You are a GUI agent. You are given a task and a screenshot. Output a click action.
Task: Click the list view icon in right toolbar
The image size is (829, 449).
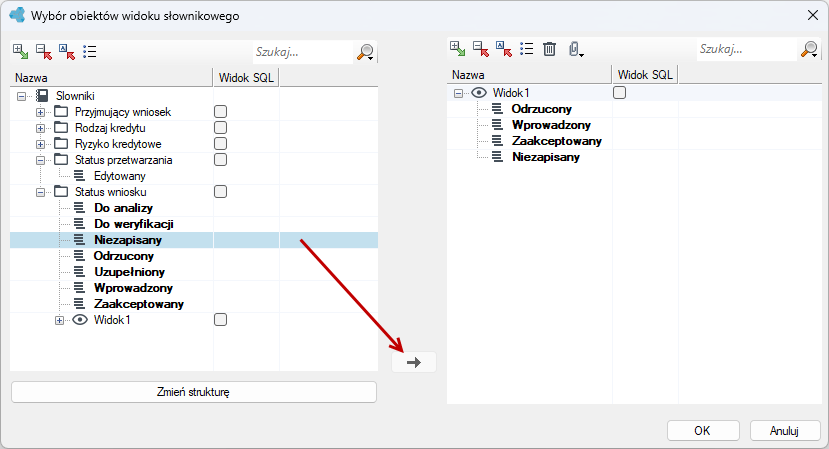click(527, 49)
